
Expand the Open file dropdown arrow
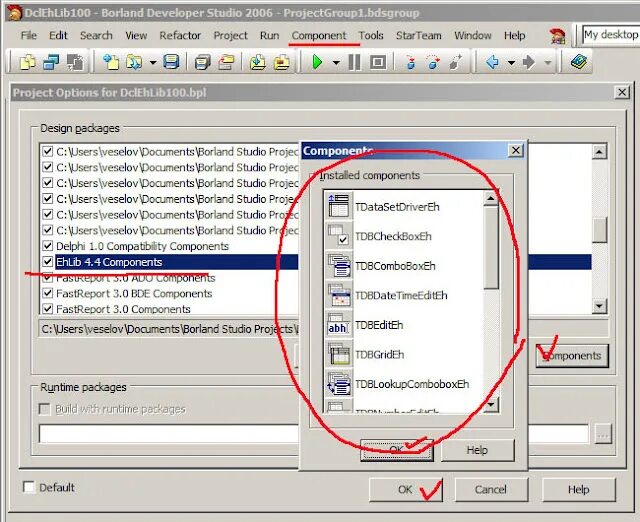pyautogui.click(x=152, y=62)
